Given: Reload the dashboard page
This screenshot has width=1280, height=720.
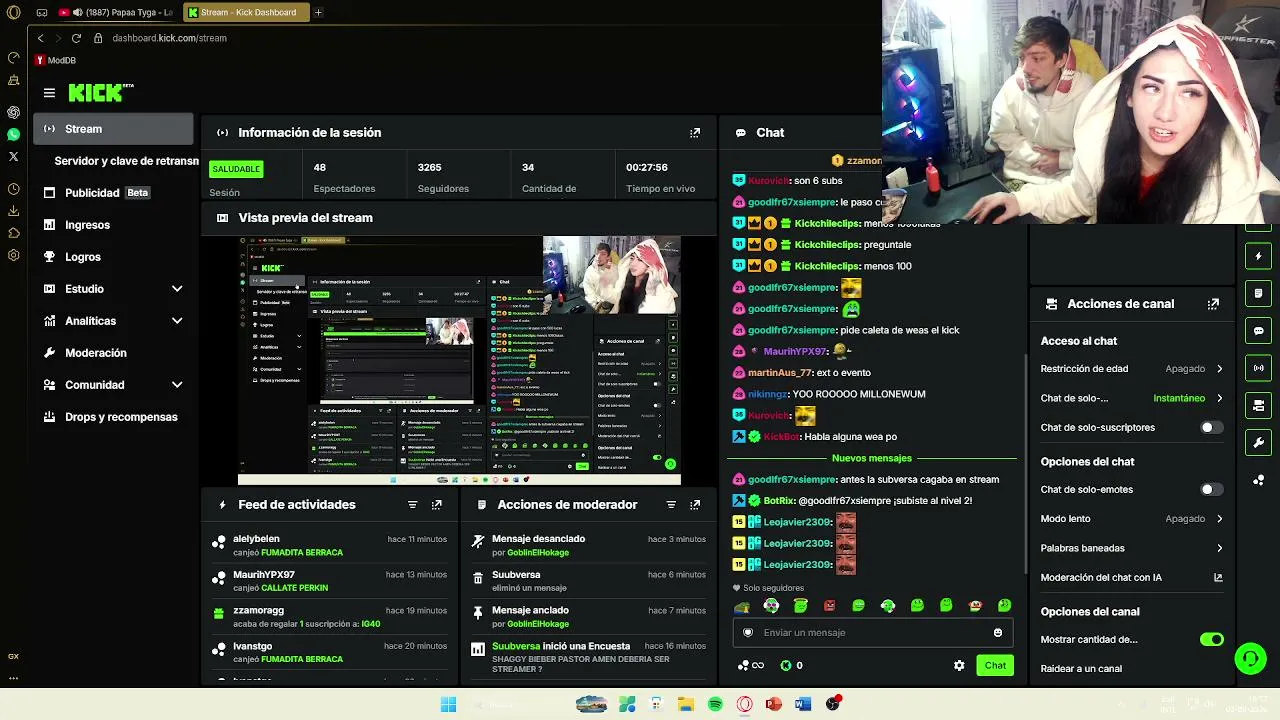Looking at the screenshot, I should tap(76, 38).
